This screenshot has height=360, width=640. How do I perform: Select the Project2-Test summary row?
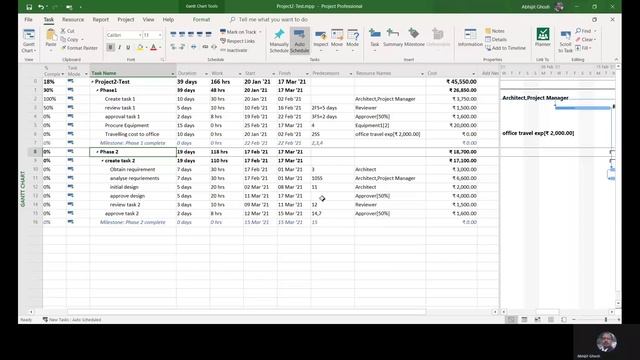click(x=260, y=82)
